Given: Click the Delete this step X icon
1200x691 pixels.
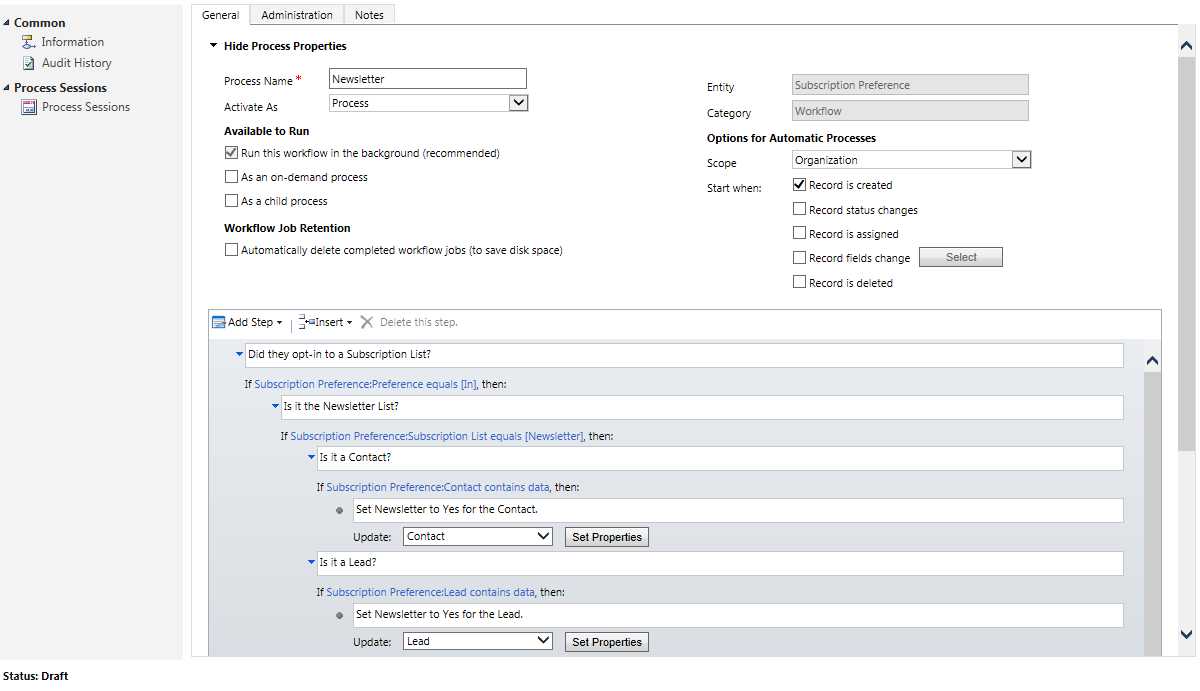Looking at the screenshot, I should coord(367,322).
